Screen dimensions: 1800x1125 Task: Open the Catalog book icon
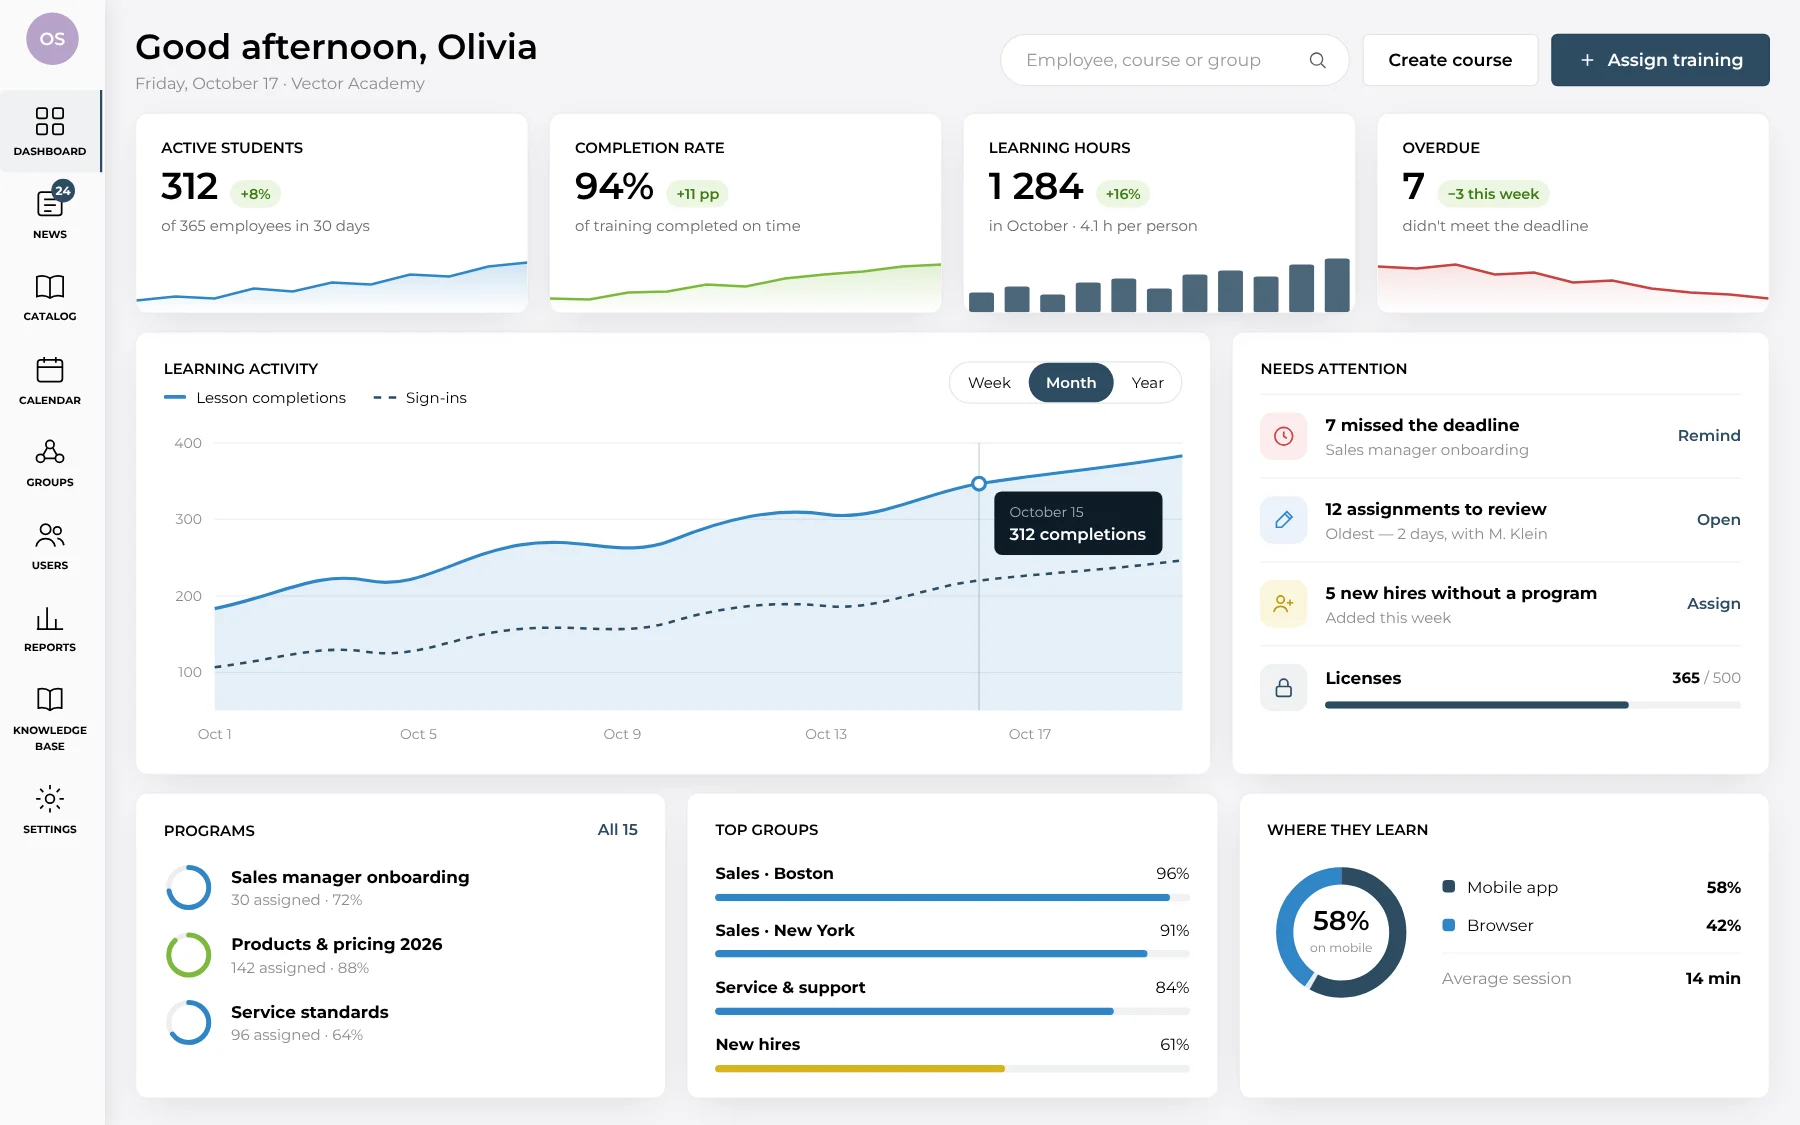pyautogui.click(x=50, y=287)
